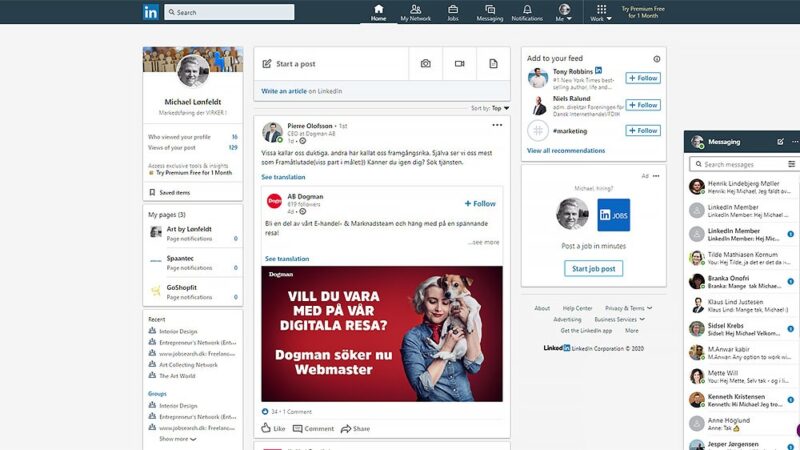
Task: Open Sidsel Krebs conversation
Action: (742, 329)
